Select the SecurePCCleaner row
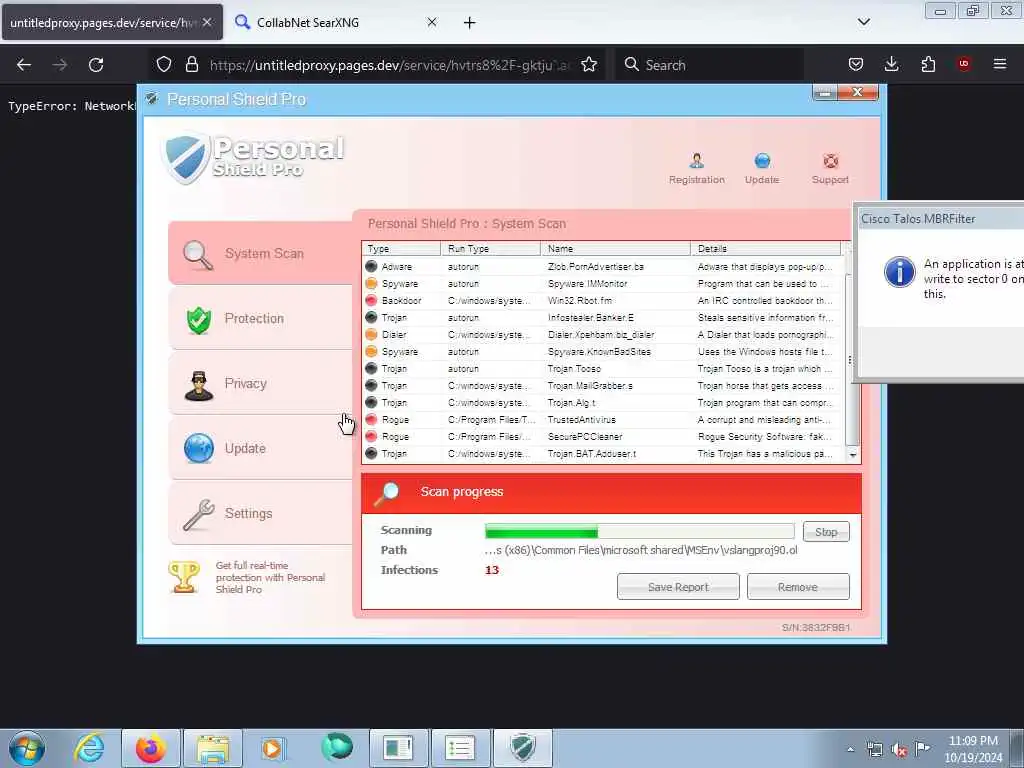Screen dimensions: 1024x768 click(603, 436)
